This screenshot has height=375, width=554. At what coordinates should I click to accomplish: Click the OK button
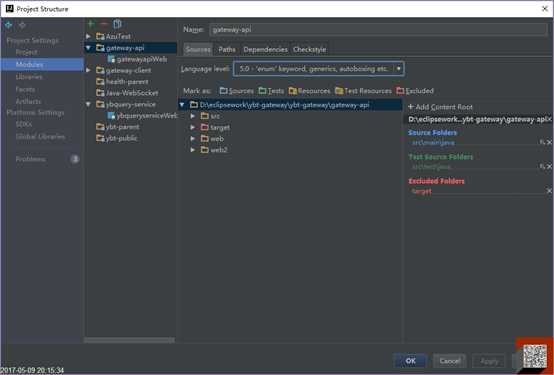[411, 361]
